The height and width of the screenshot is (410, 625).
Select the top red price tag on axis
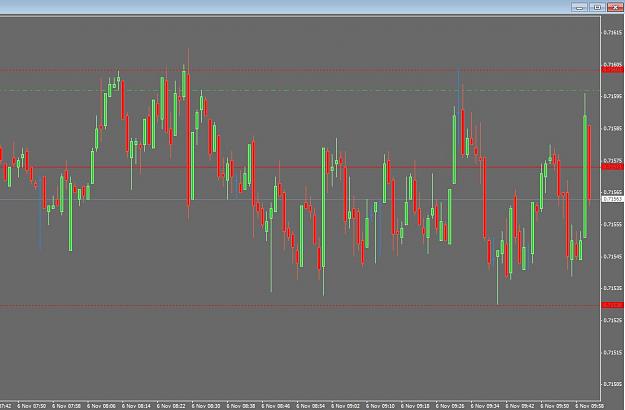[613, 70]
